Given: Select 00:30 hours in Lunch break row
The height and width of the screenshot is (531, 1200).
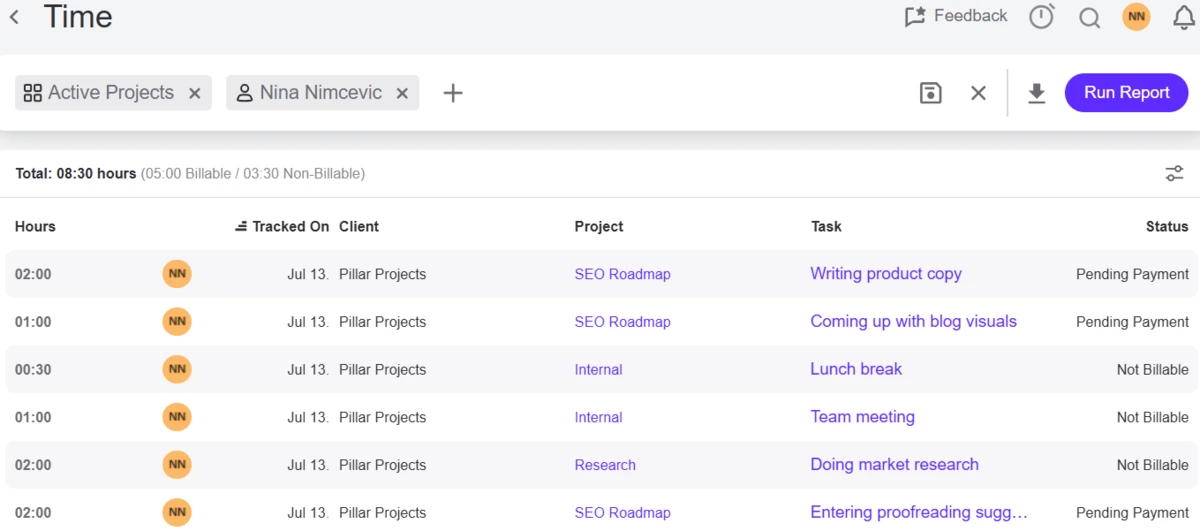Looking at the screenshot, I should tap(33, 370).
